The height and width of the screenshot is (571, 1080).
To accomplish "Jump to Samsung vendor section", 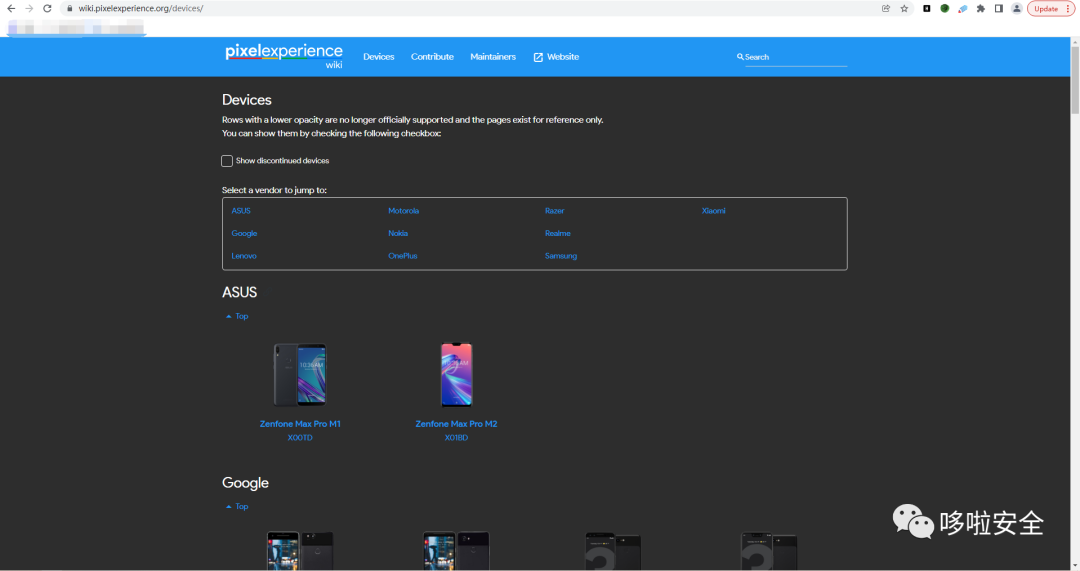I will (x=561, y=256).
